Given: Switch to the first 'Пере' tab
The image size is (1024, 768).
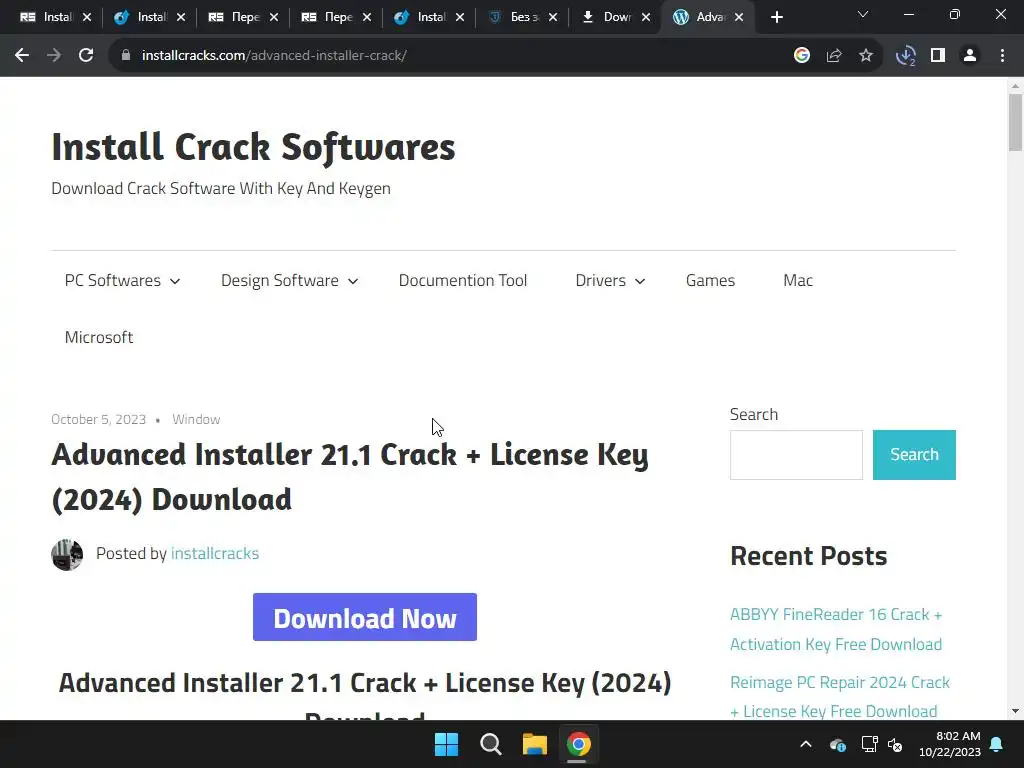Looking at the screenshot, I should coord(234,18).
